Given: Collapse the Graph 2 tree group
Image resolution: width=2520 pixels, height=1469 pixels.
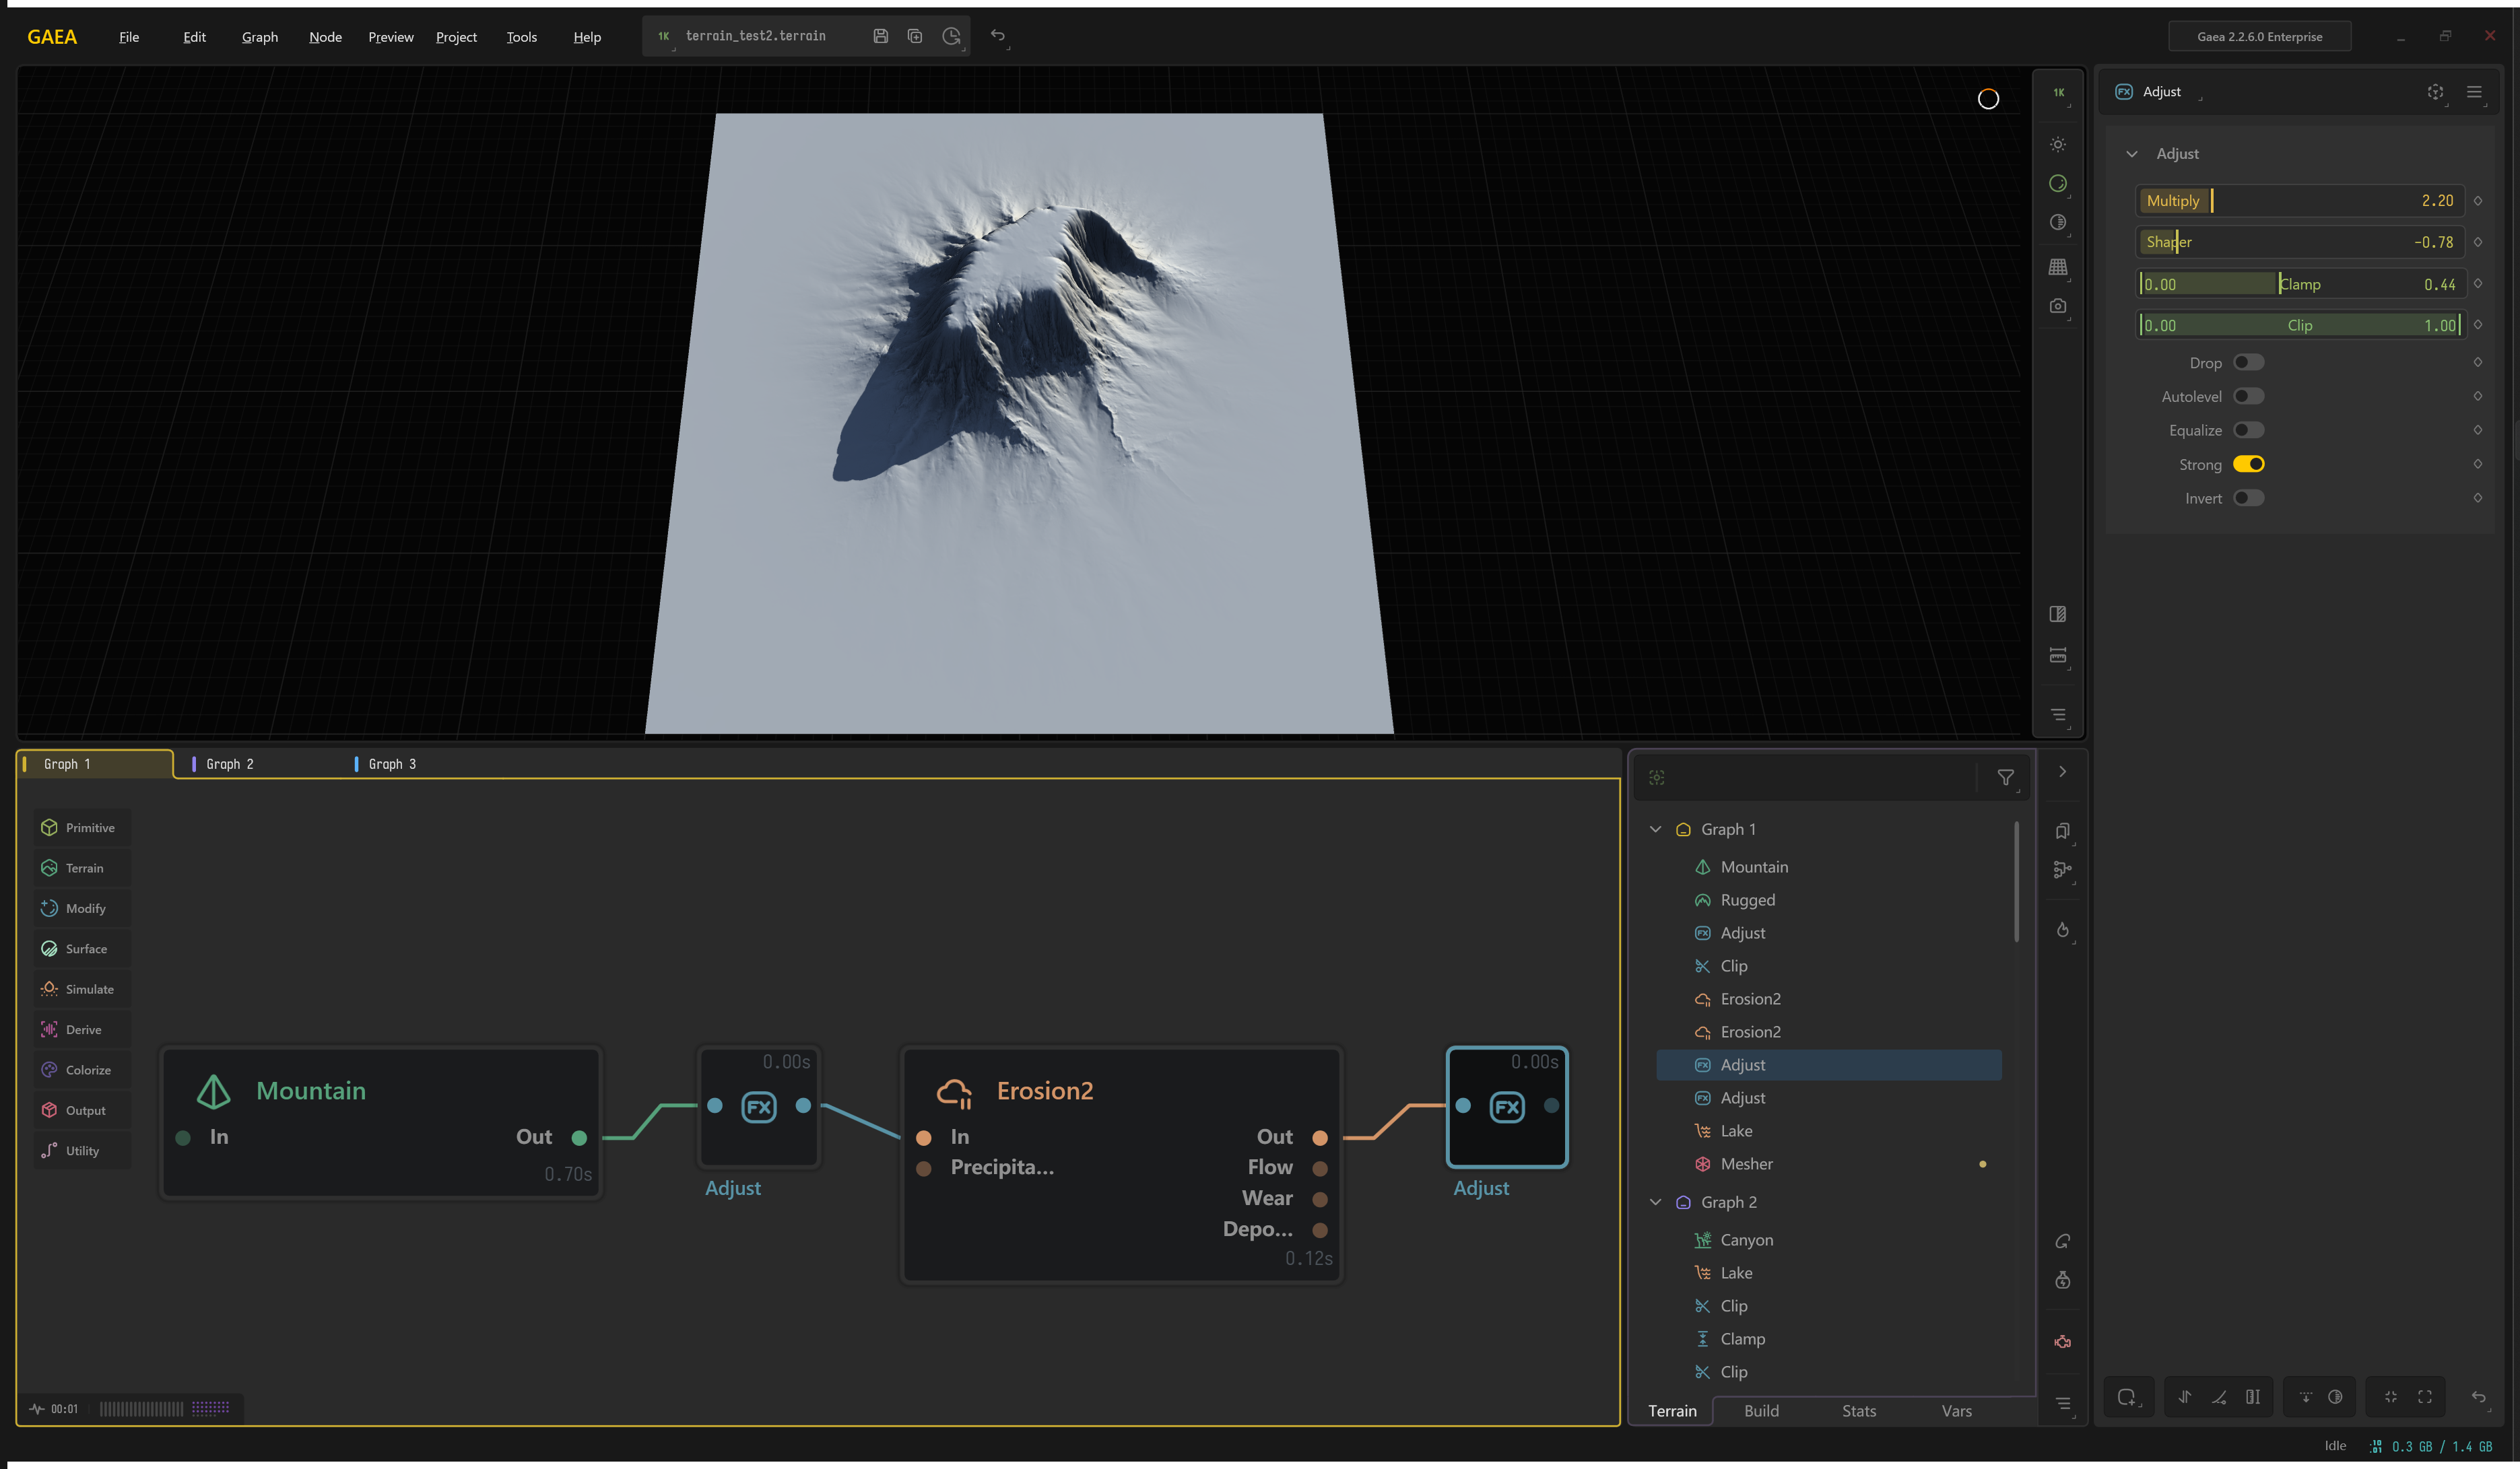Looking at the screenshot, I should point(1655,1202).
